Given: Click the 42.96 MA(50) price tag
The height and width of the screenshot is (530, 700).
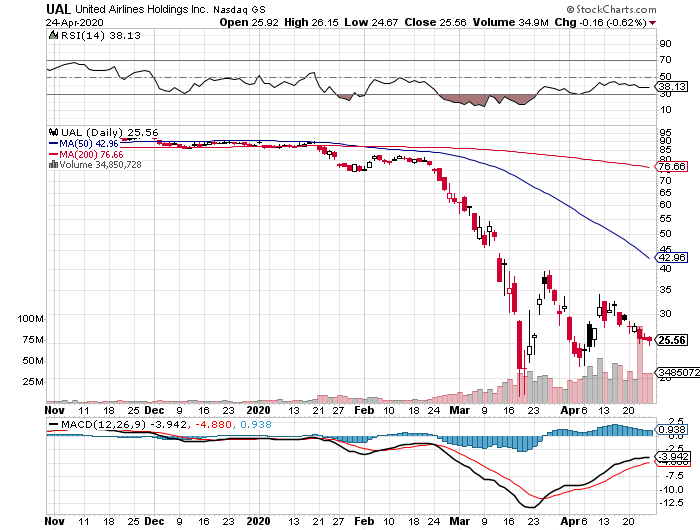Looking at the screenshot, I should (671, 258).
